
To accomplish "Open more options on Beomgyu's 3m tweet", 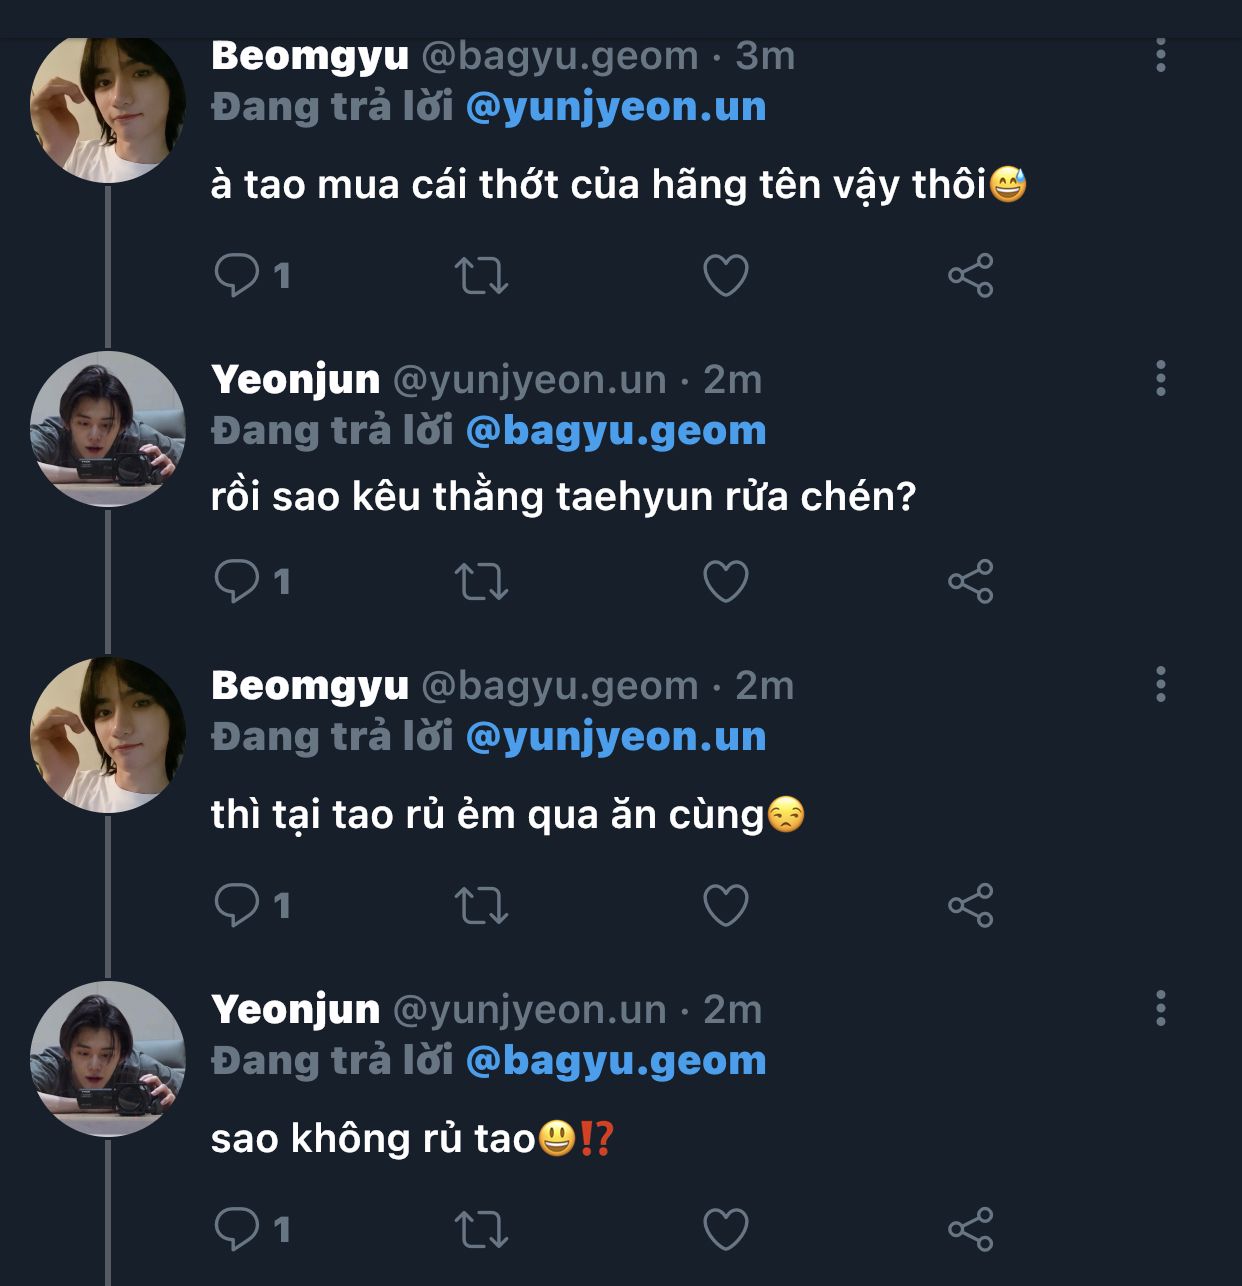I will [x=1160, y=55].
